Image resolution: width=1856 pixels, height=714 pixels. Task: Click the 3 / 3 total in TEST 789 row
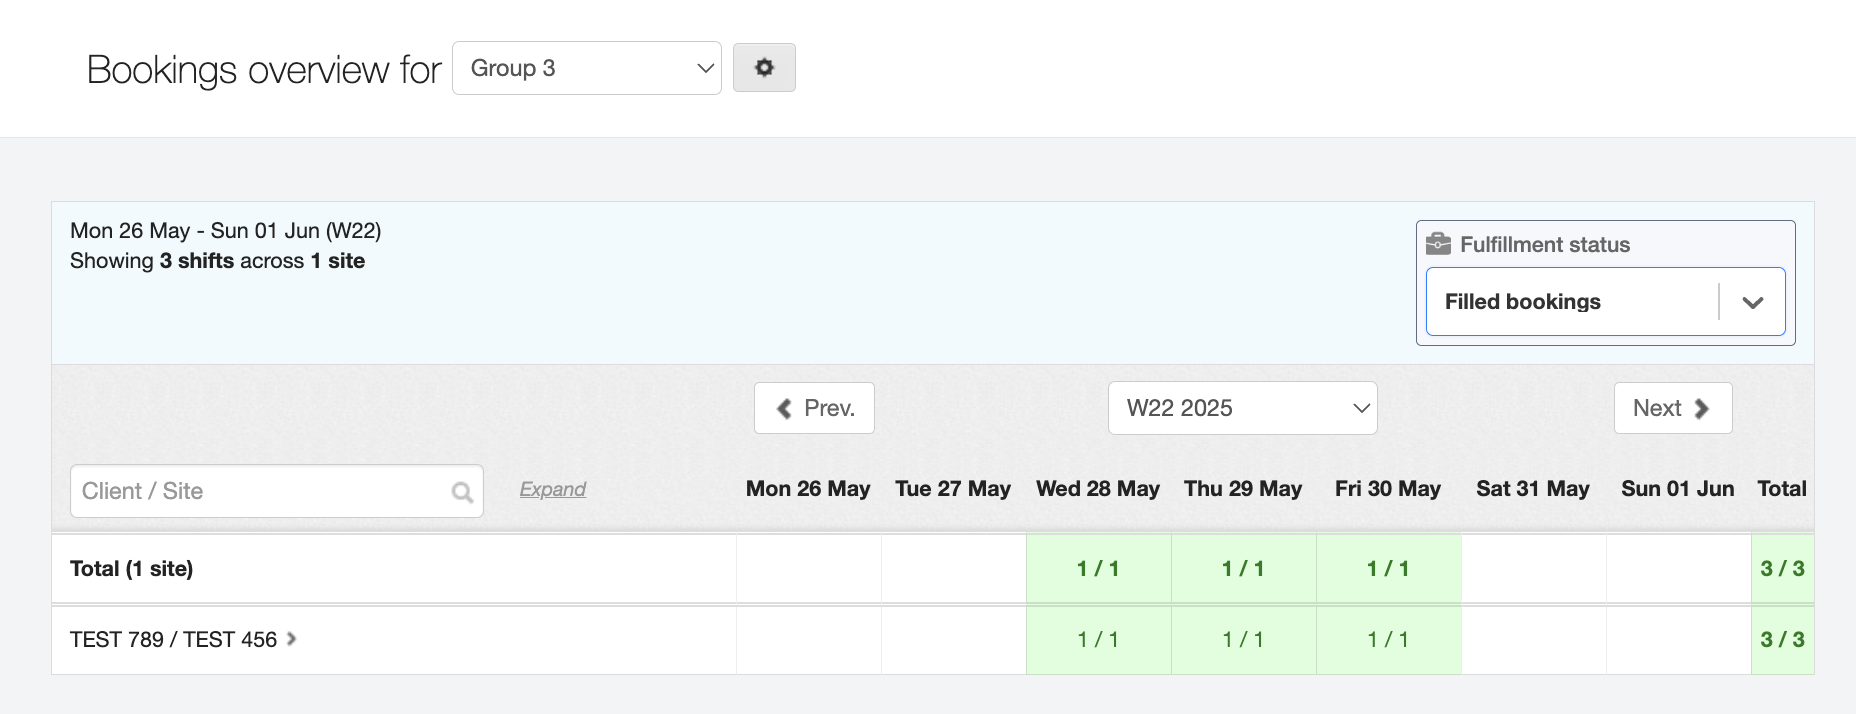(x=1782, y=640)
